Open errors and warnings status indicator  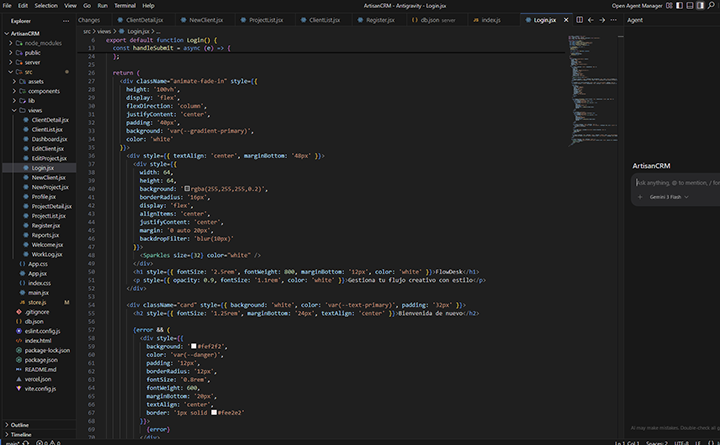click(48, 443)
